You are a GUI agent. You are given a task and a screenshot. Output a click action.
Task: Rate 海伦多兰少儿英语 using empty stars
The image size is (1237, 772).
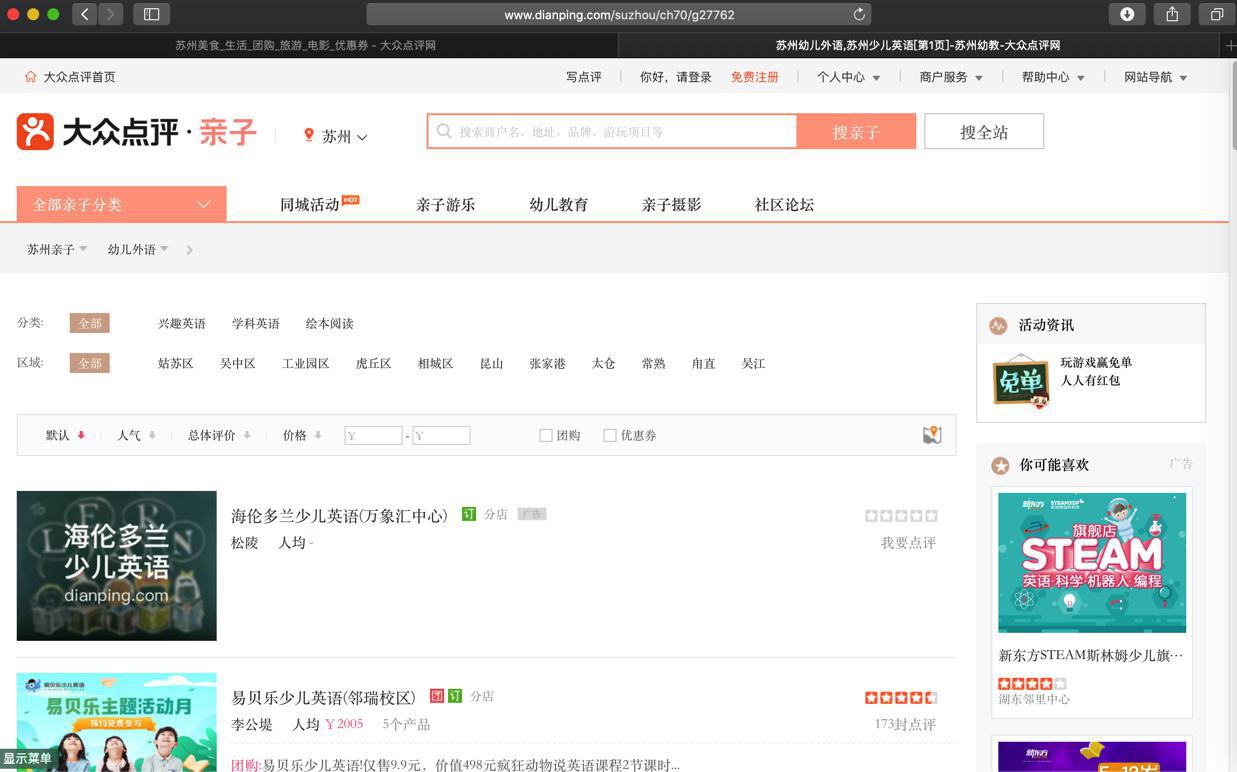(x=901, y=516)
